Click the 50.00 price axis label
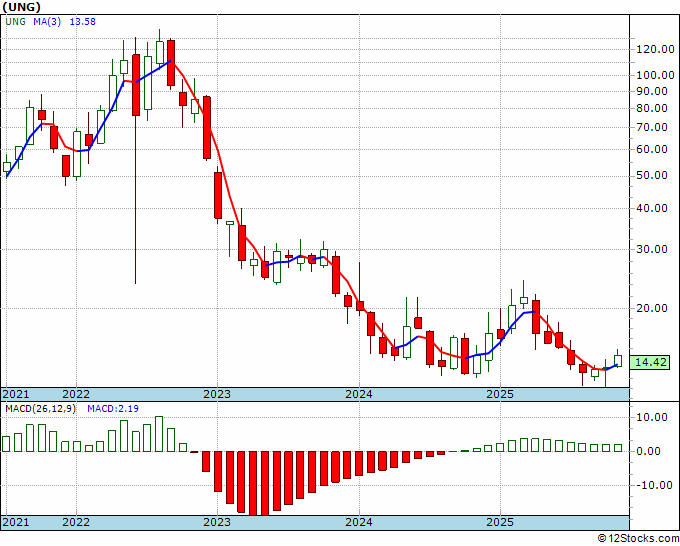 (652, 175)
